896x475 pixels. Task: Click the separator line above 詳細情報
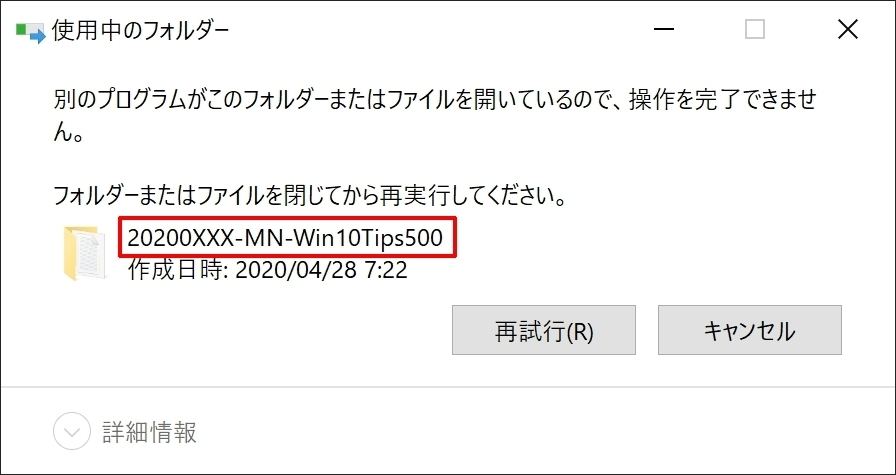tap(448, 387)
